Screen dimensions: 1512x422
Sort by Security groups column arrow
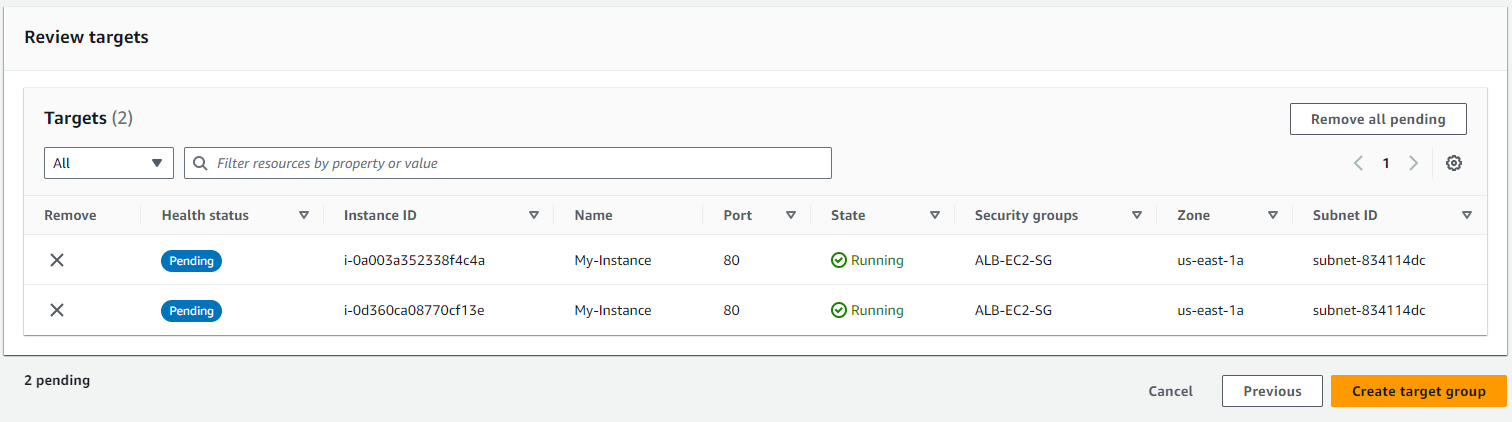[1137, 215]
